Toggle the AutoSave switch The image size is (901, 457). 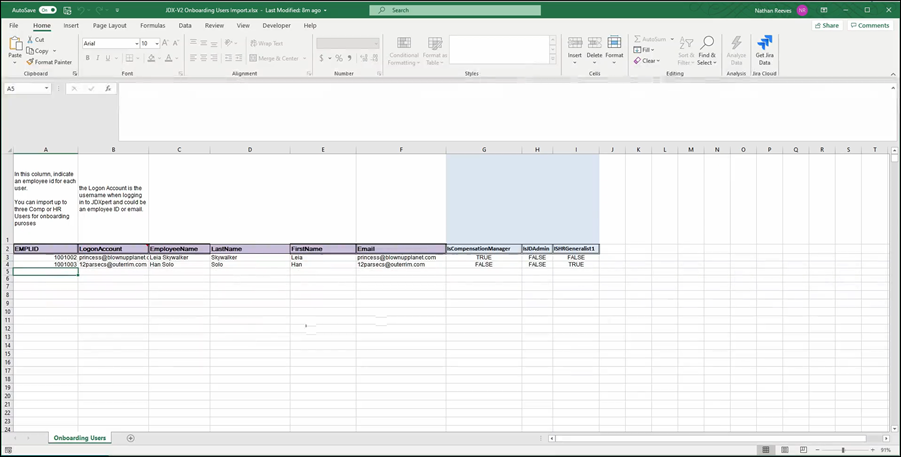tap(47, 10)
